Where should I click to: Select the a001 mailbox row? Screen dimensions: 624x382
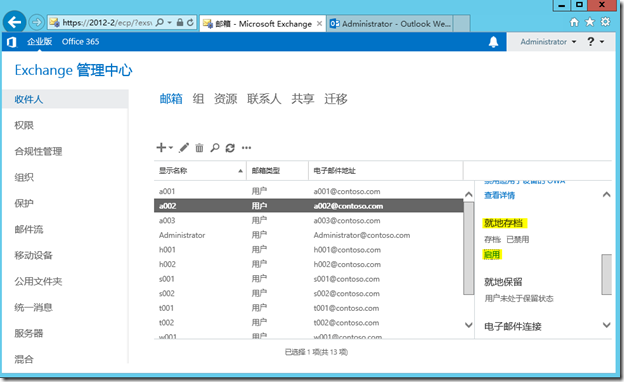click(x=308, y=191)
